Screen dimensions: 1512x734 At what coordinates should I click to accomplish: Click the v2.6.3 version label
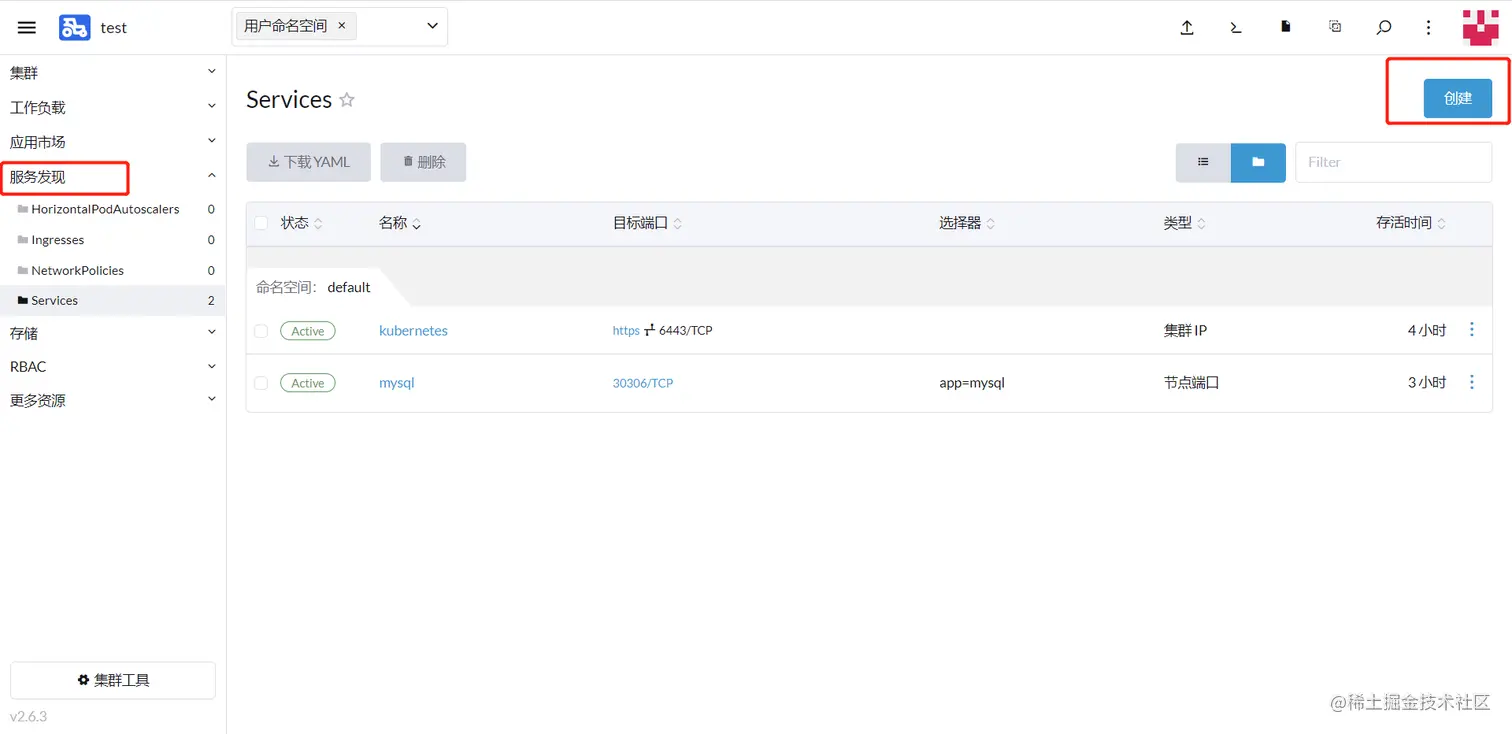click(x=28, y=716)
